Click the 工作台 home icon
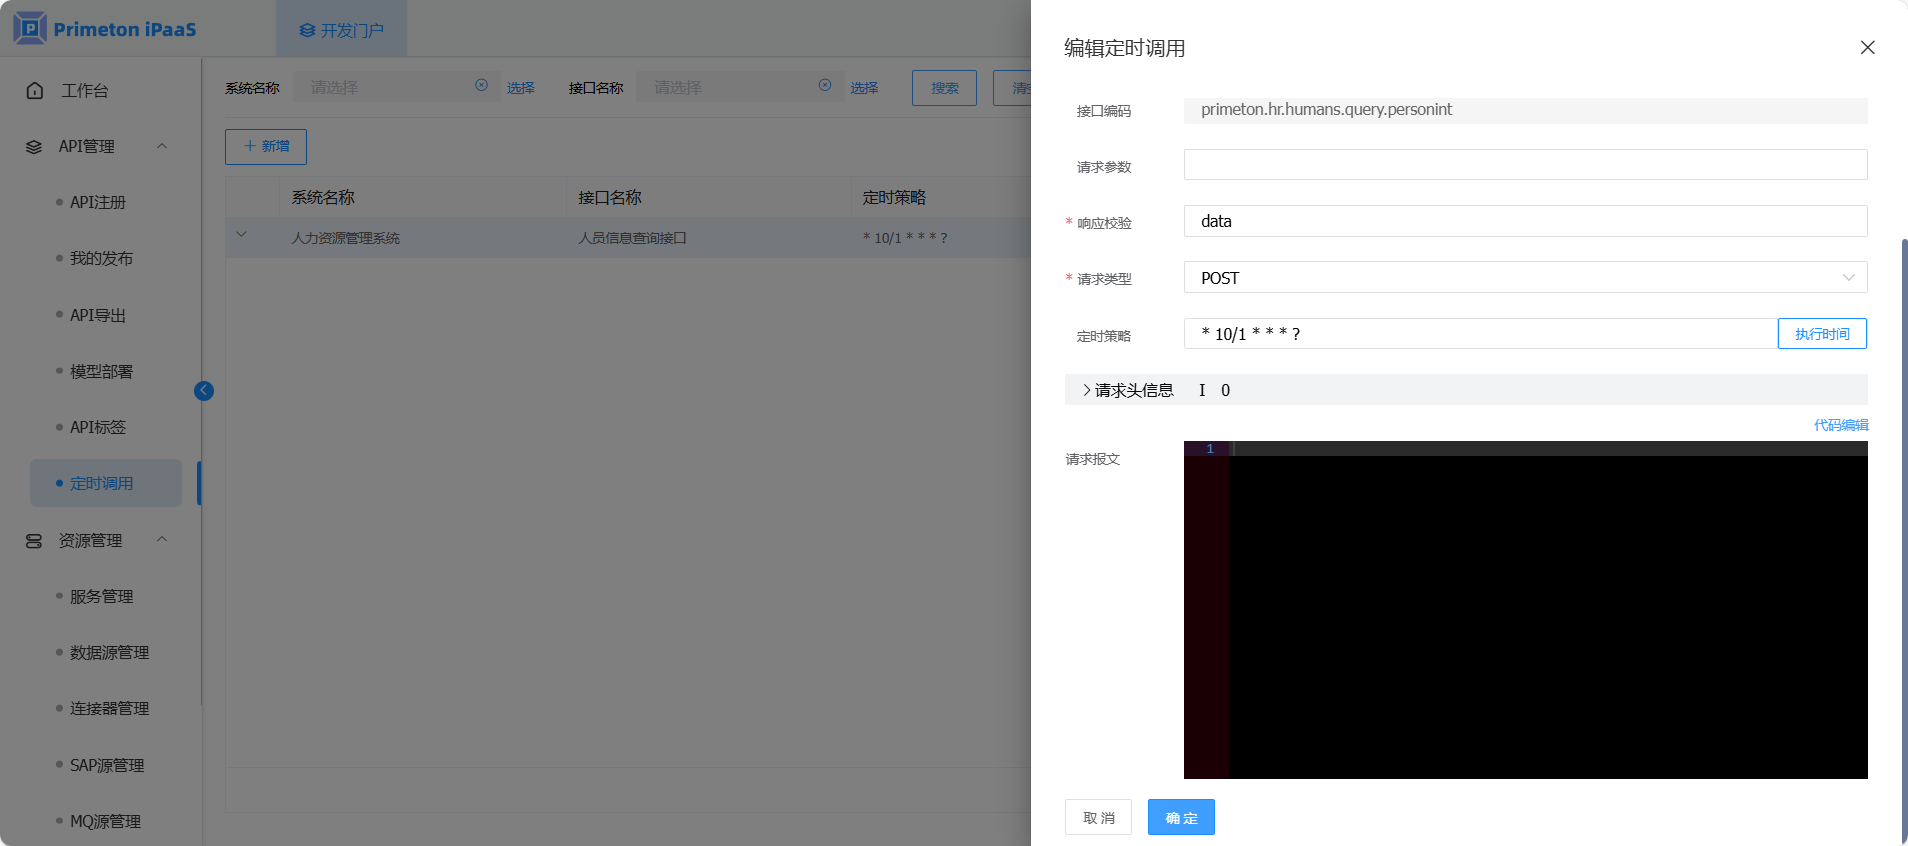The image size is (1908, 846). (x=35, y=91)
